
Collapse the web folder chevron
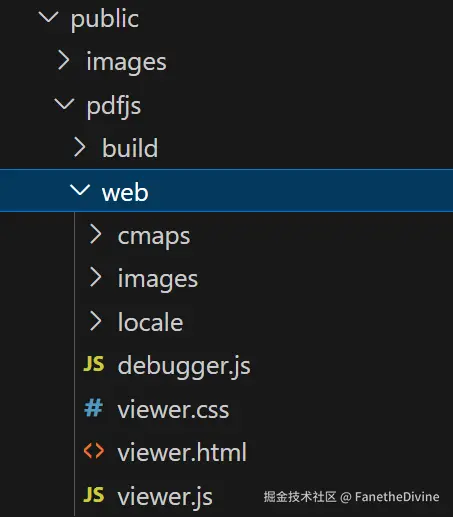click(80, 190)
